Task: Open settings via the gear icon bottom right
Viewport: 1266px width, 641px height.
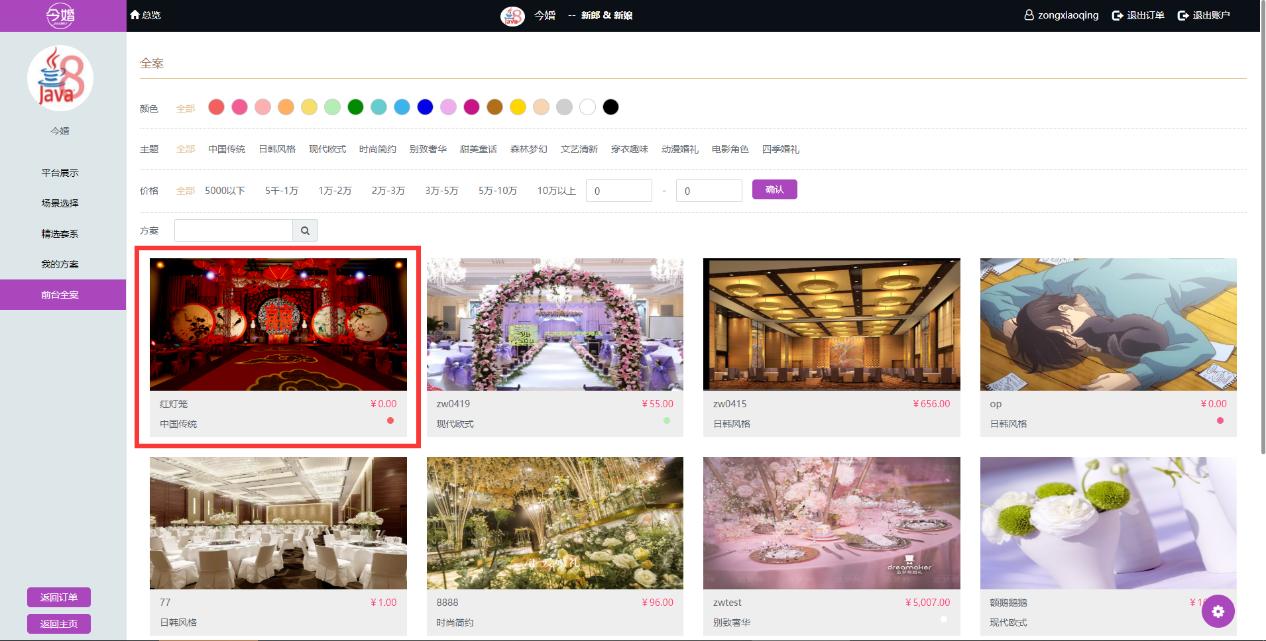Action: pyautogui.click(x=1218, y=610)
